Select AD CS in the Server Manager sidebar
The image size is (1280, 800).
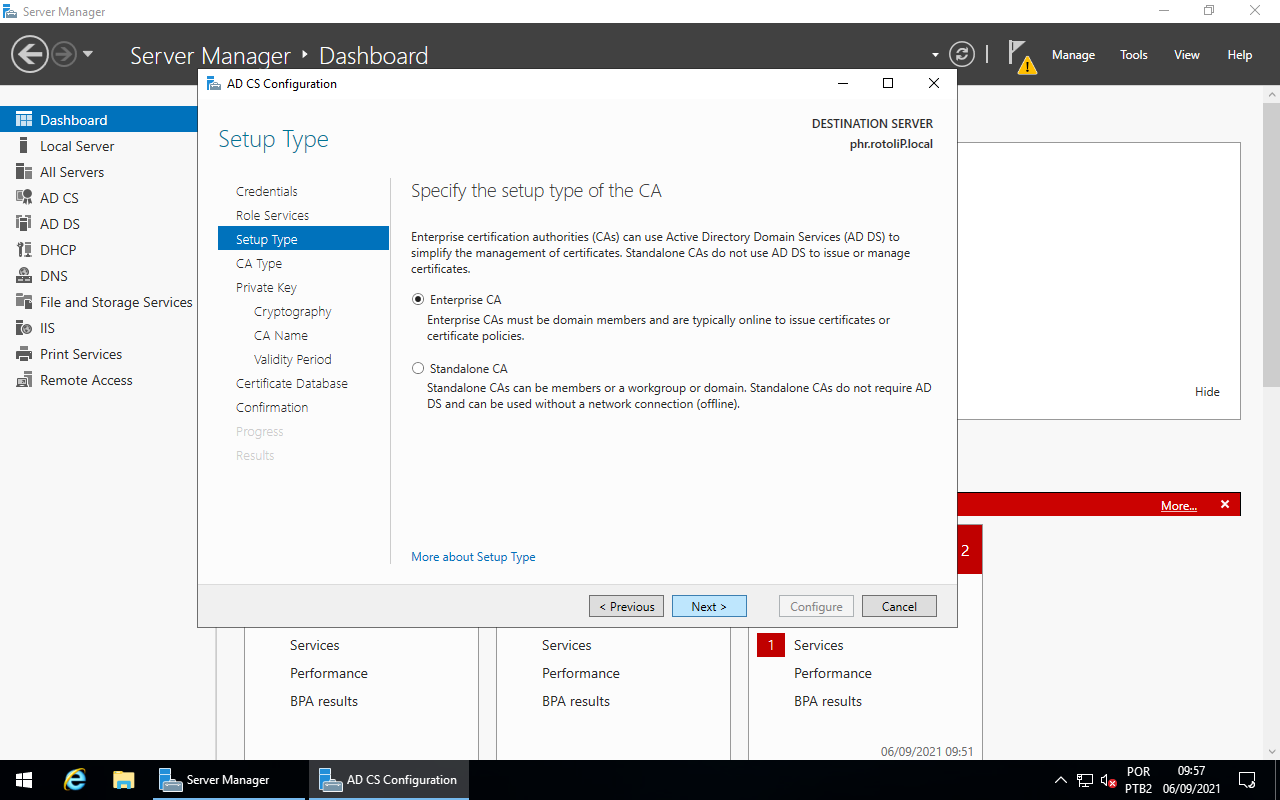pos(60,197)
